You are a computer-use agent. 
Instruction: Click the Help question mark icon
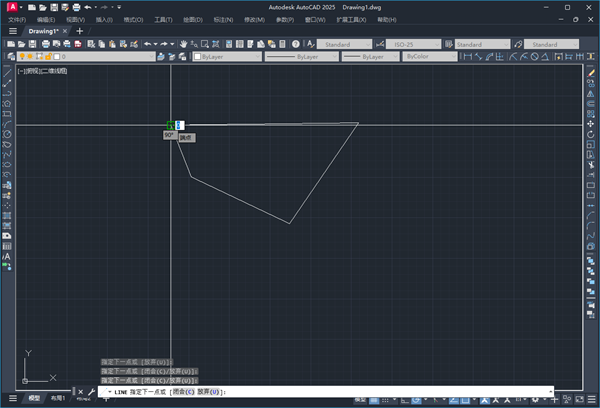[x=295, y=44]
